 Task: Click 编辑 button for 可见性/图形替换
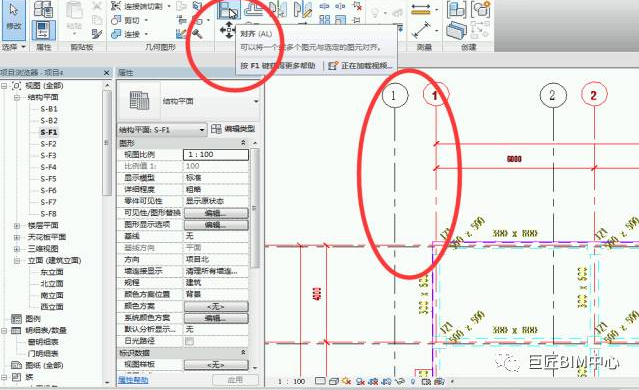click(216, 213)
